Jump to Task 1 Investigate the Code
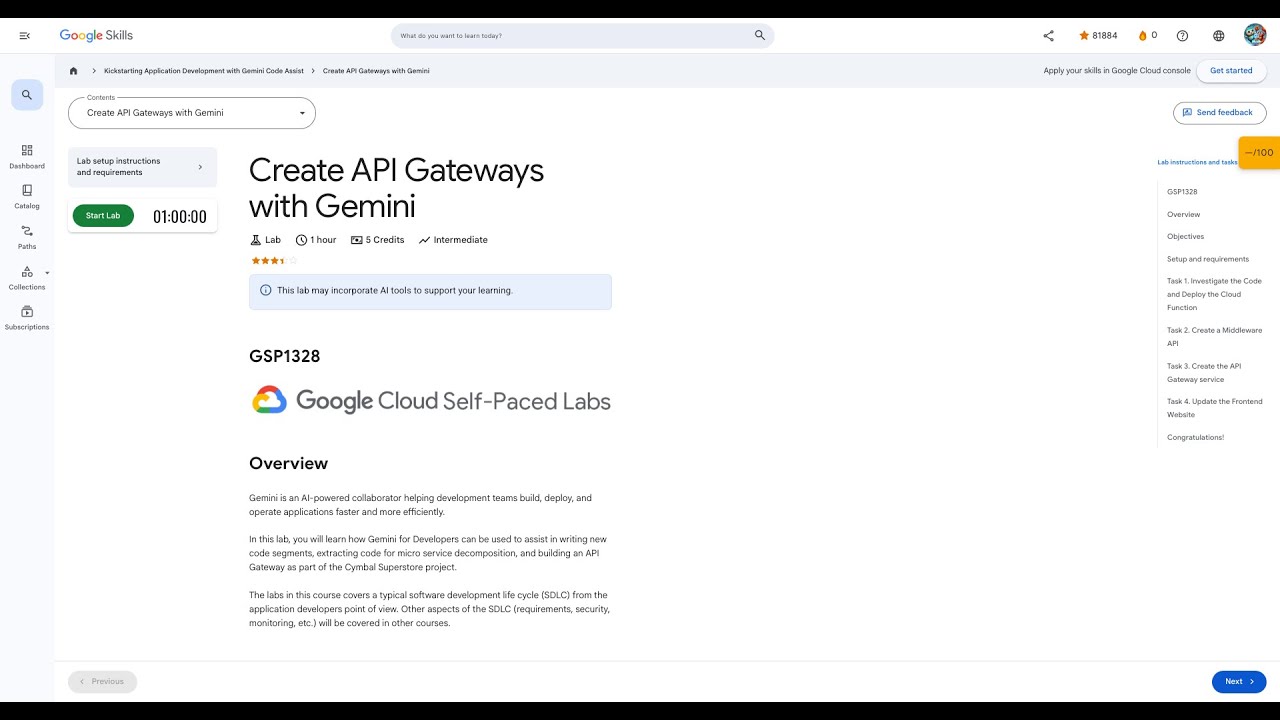The width and height of the screenshot is (1280, 720). click(1214, 294)
